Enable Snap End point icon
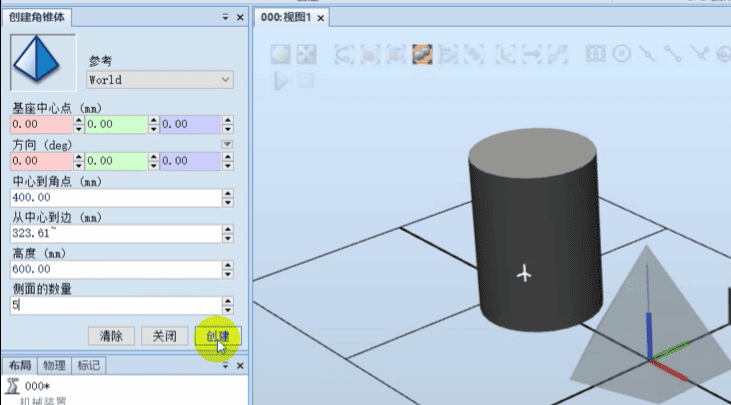Screen dimensions: 731x405 click(x=673, y=54)
